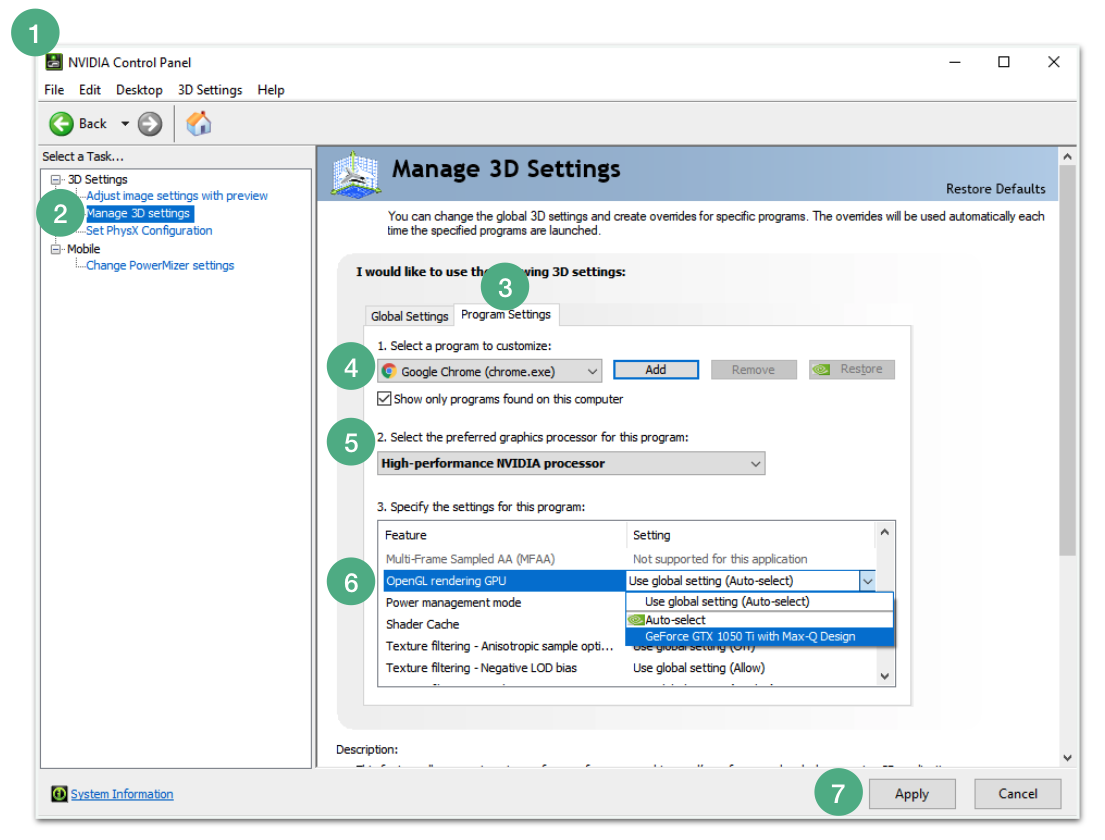
Task: Open the Back button history dropdown arrow
Action: click(x=125, y=124)
